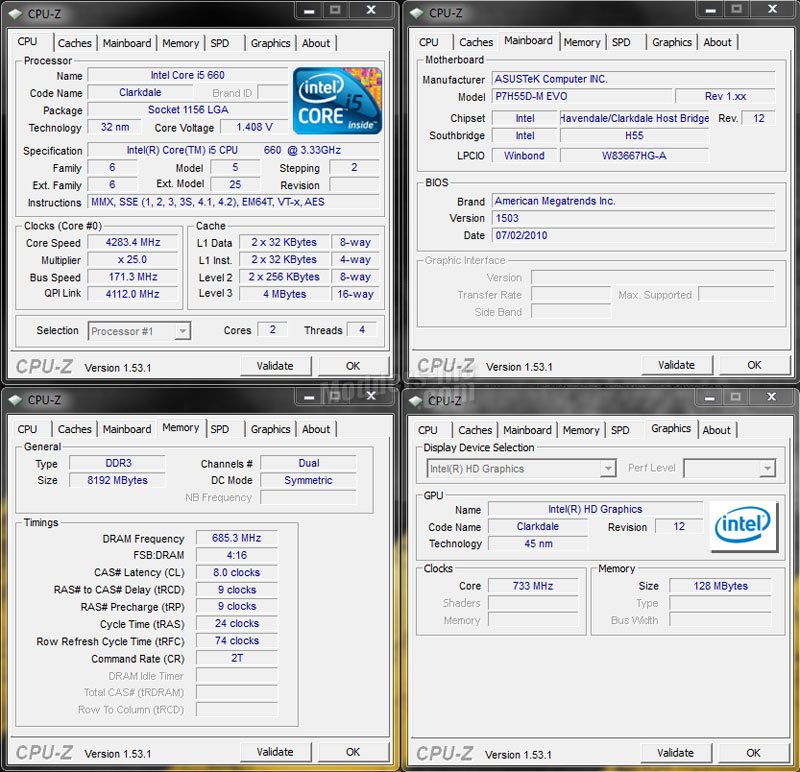Click the 'American Megatrends Inc.' BIOS brand
The height and width of the screenshot is (772, 800).
pos(633,201)
